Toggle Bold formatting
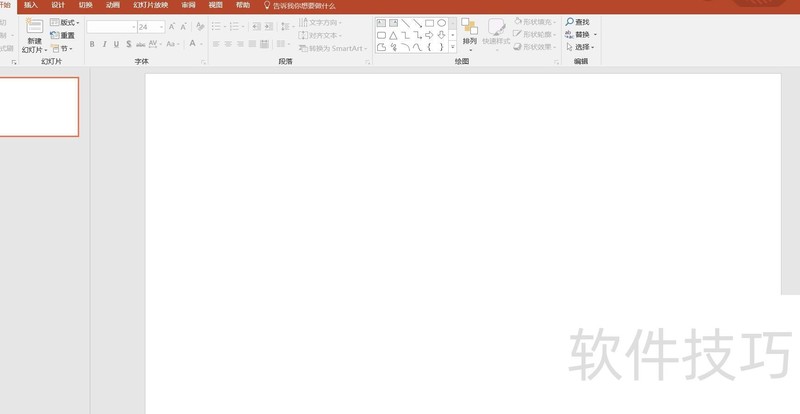800x414 pixels. tap(92, 44)
